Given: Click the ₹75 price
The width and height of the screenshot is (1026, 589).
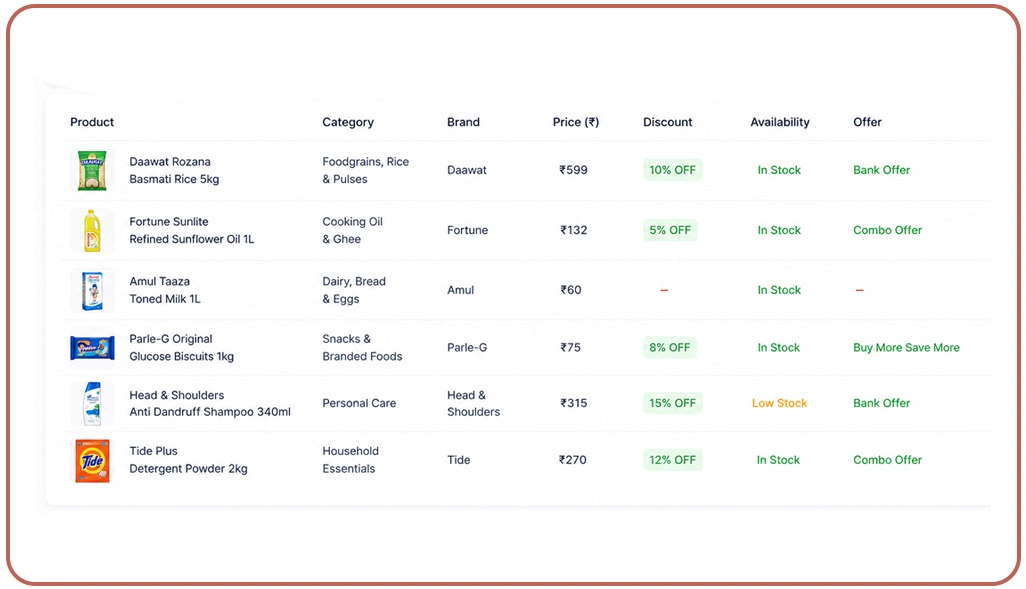Looking at the screenshot, I should 570,348.
